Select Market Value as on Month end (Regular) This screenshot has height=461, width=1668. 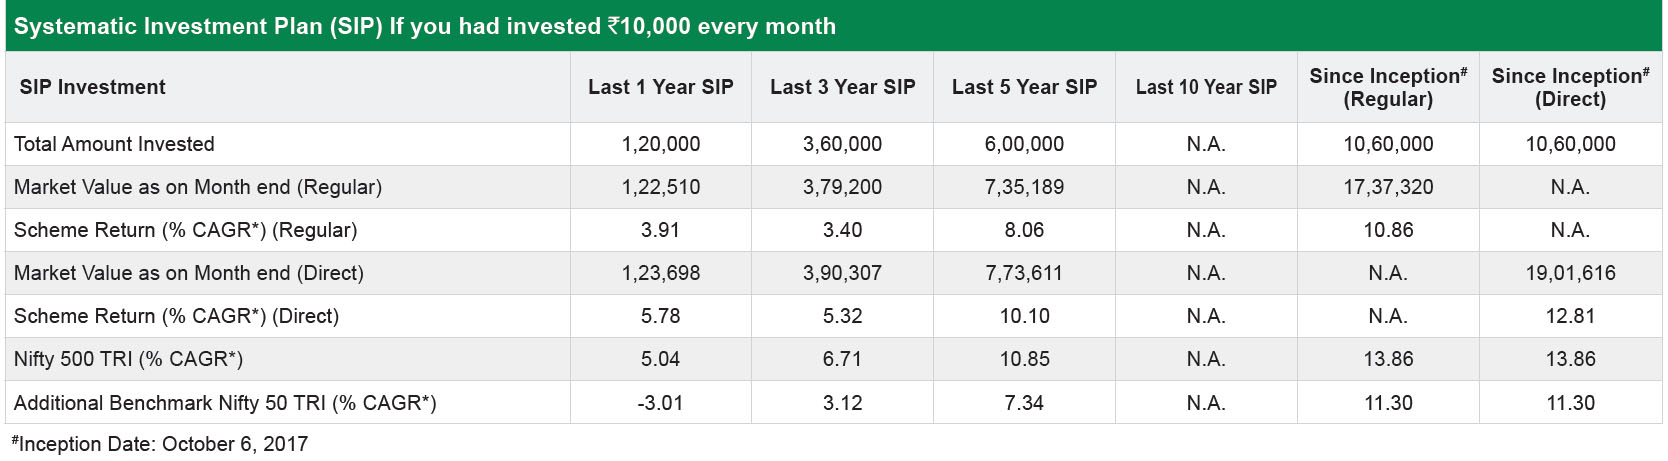click(x=198, y=187)
